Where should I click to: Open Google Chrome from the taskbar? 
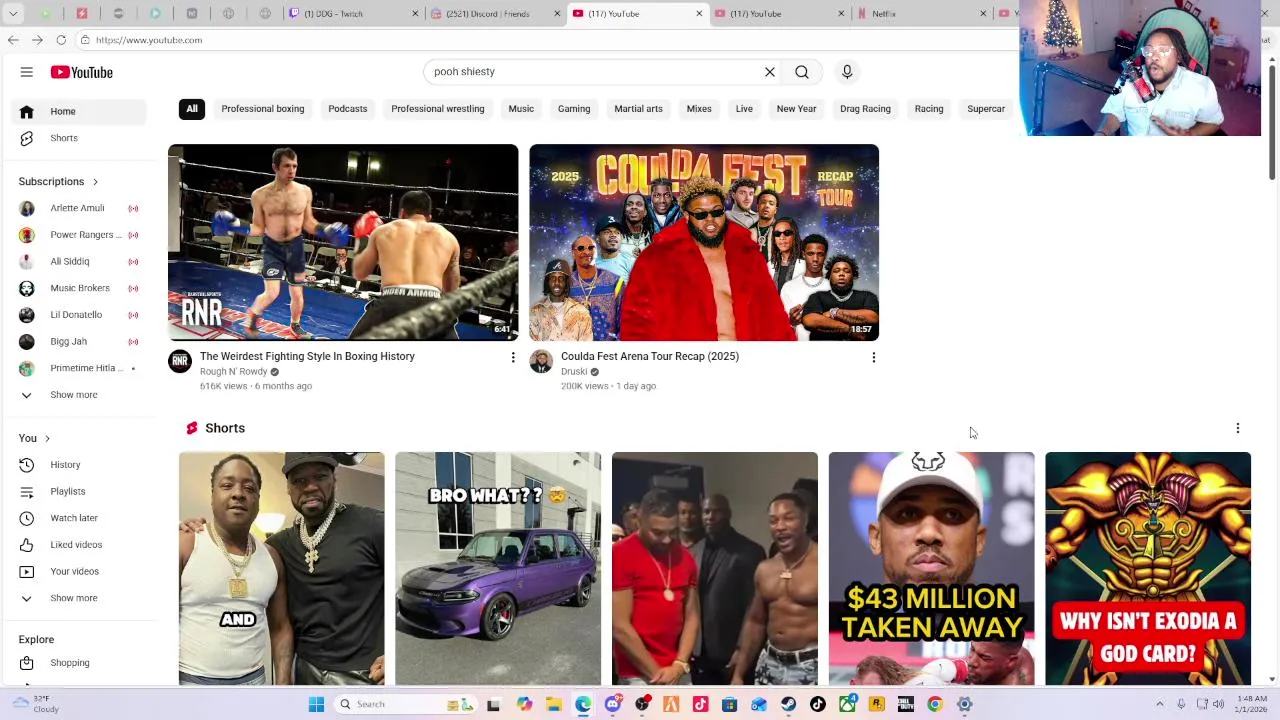(935, 704)
